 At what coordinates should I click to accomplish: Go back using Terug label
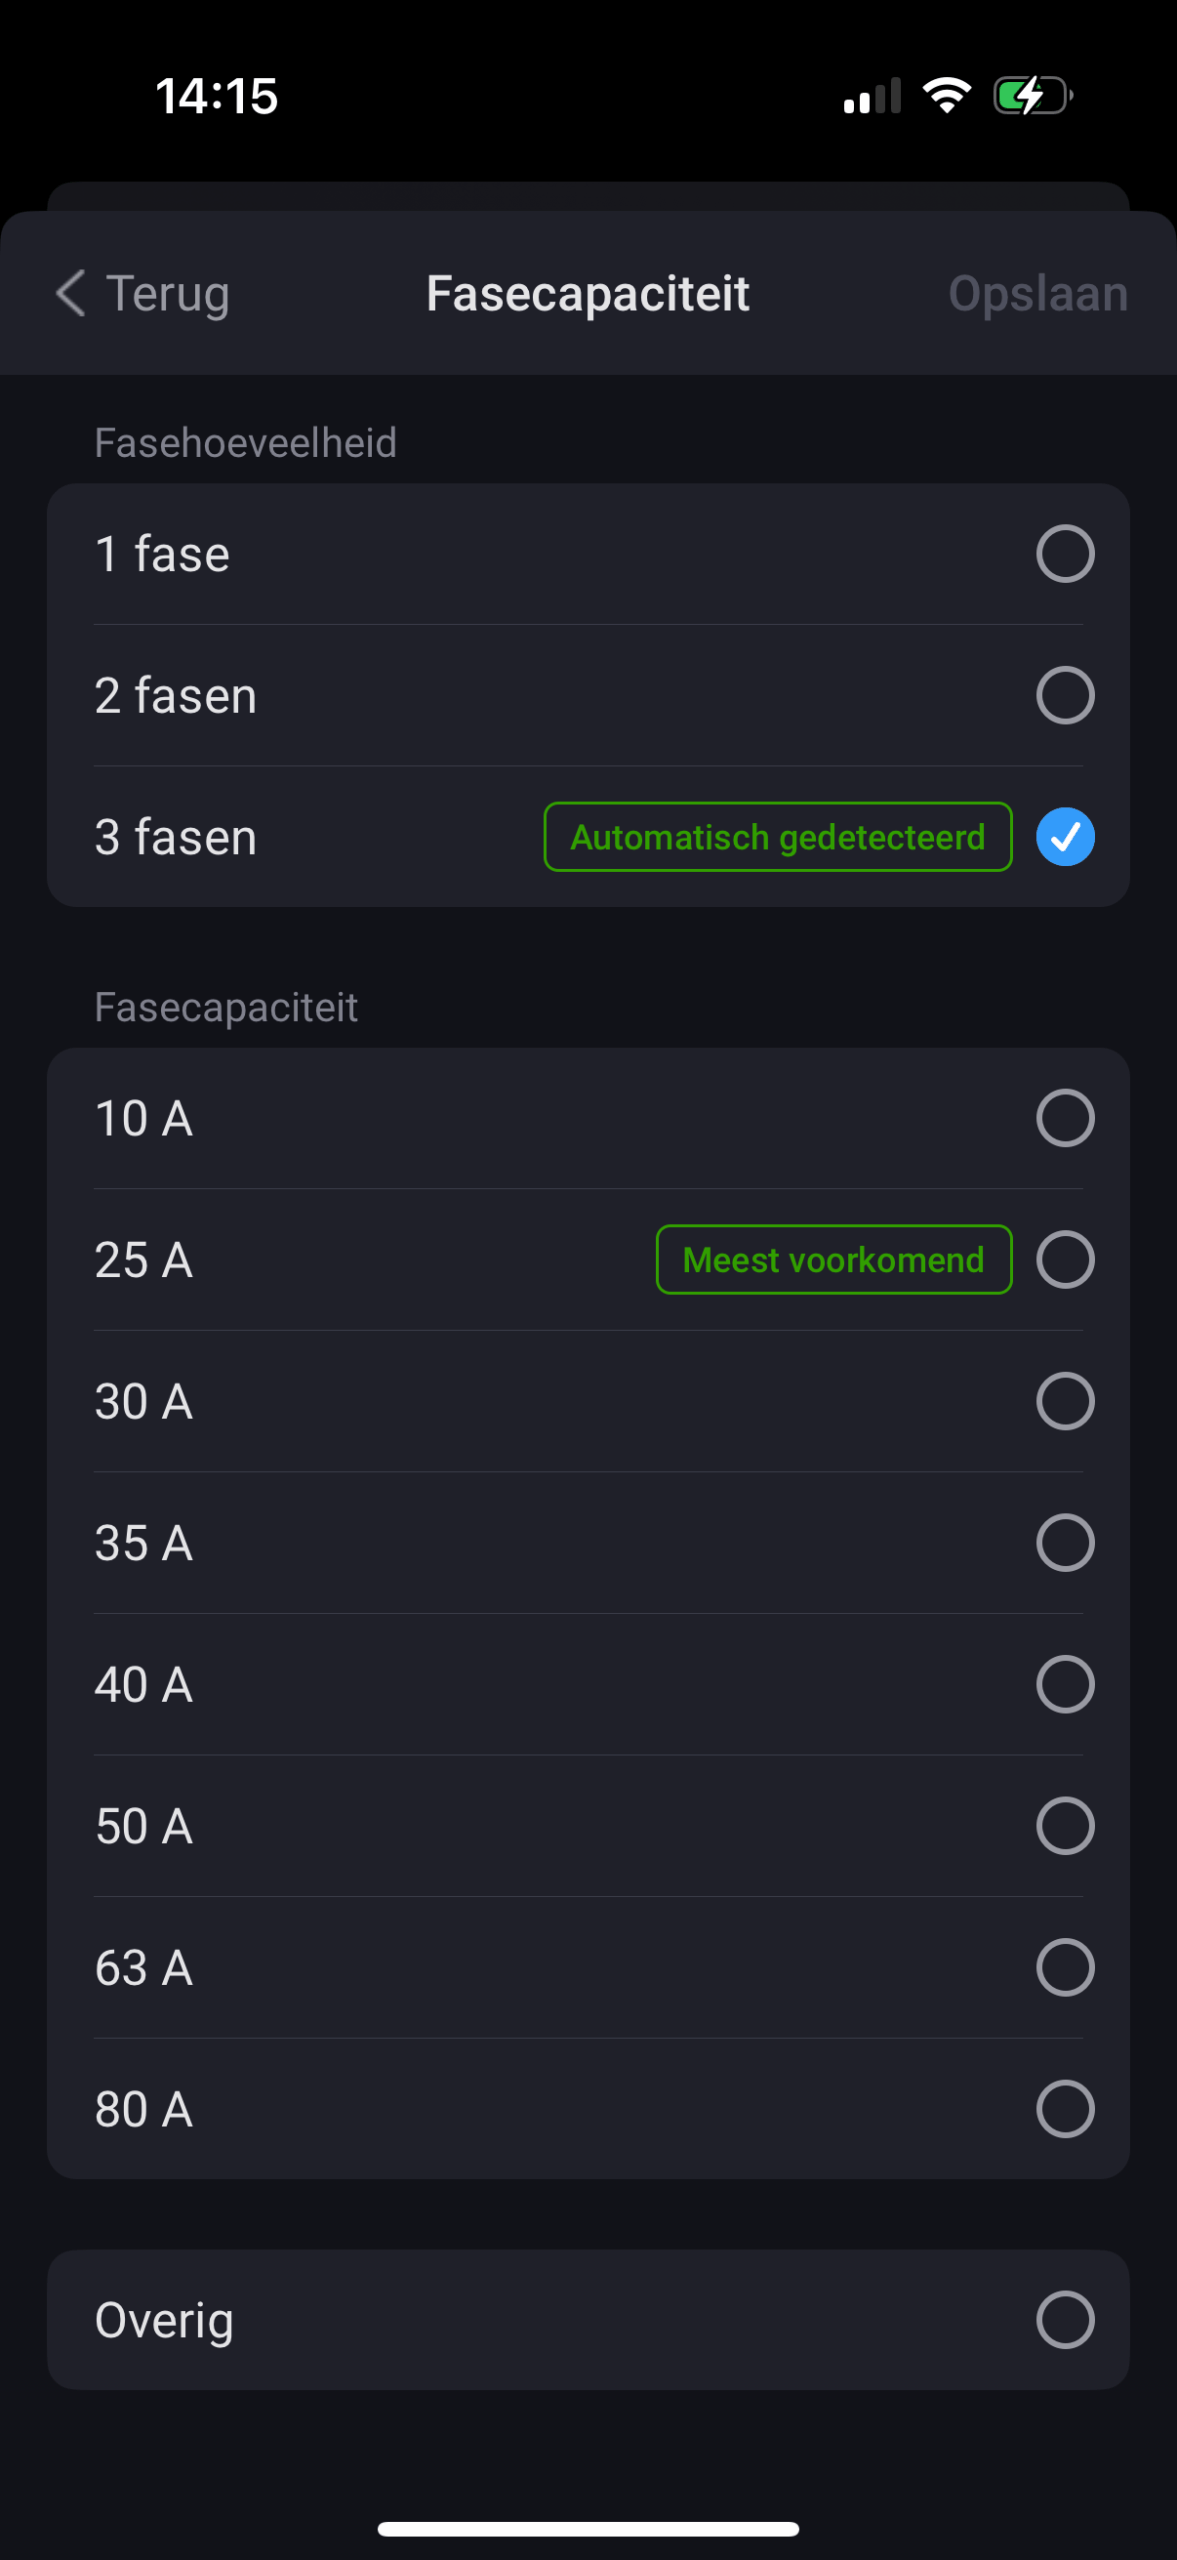point(168,294)
